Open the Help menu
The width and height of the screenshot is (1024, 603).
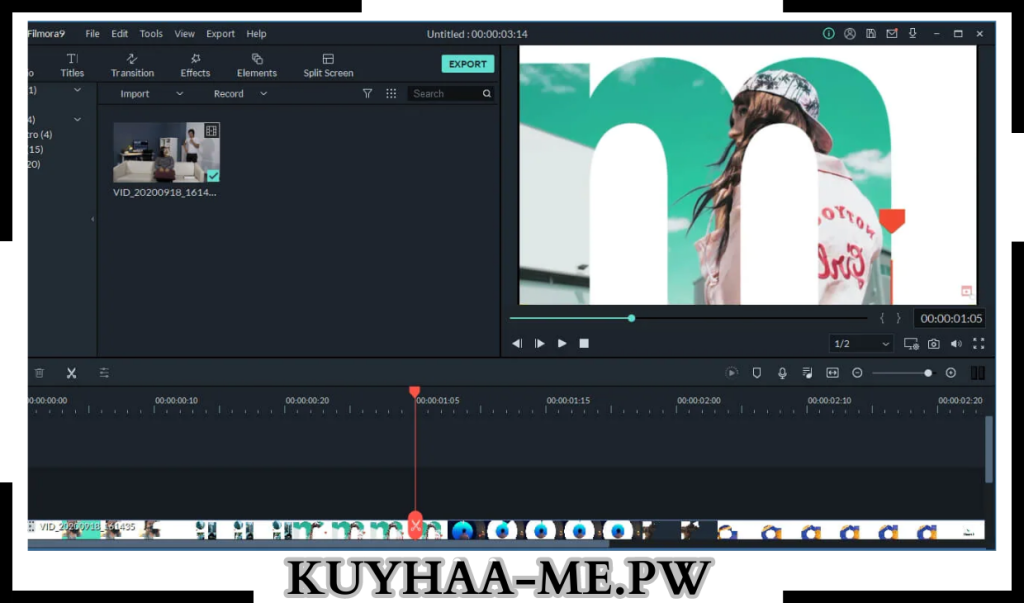click(256, 34)
